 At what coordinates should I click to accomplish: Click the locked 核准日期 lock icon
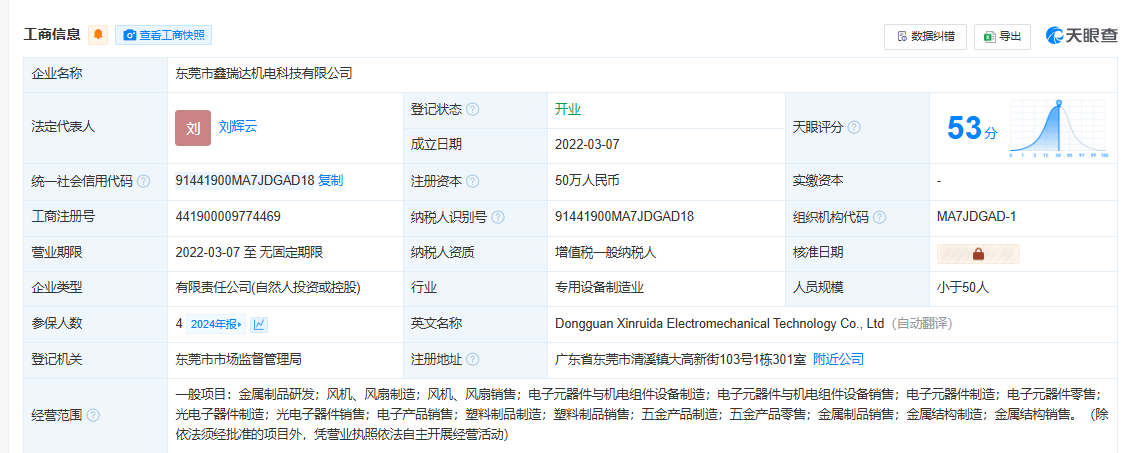978,254
